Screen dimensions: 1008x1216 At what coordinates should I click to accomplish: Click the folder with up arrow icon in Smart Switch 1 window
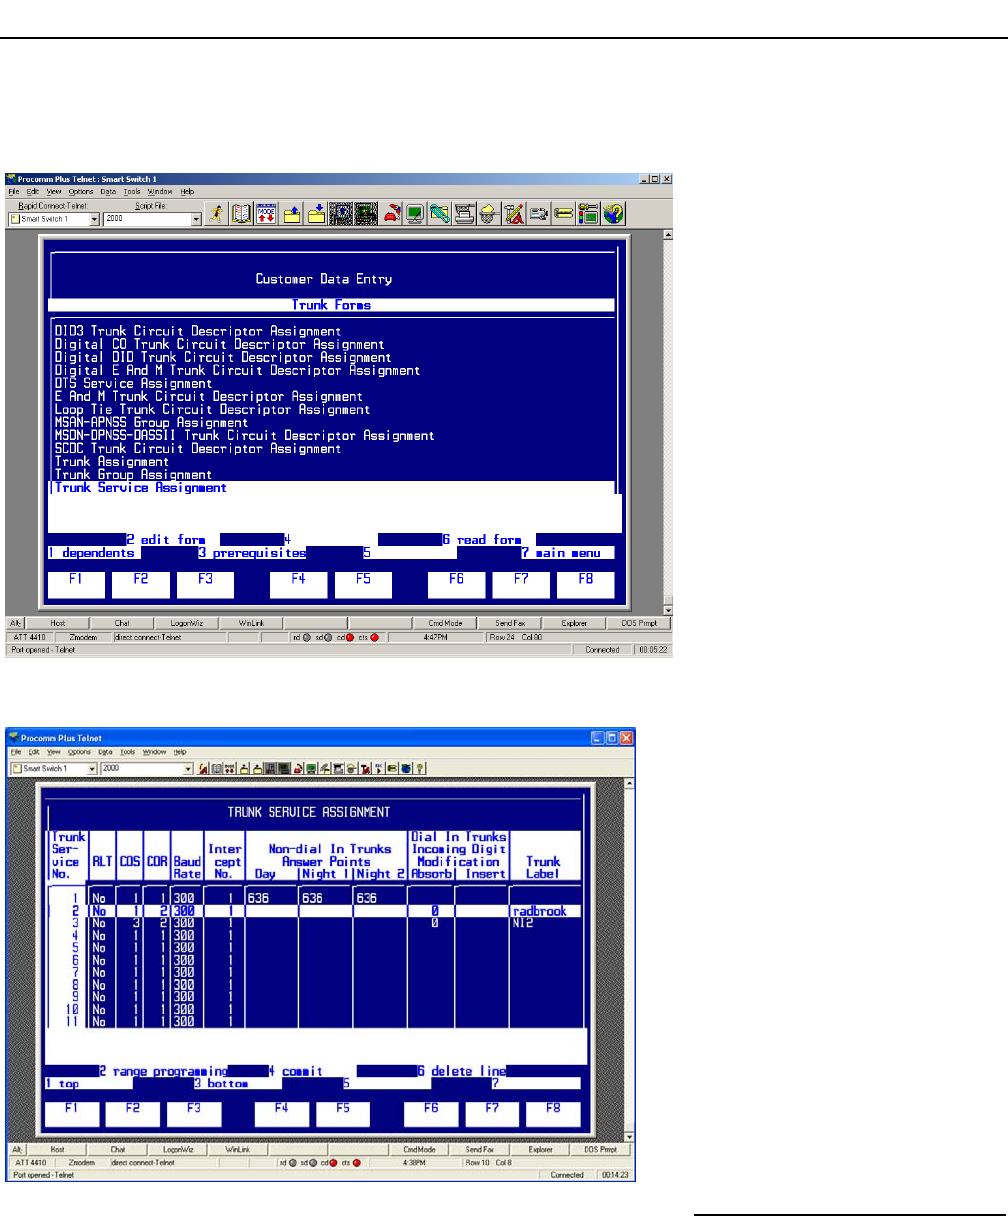coord(293,216)
